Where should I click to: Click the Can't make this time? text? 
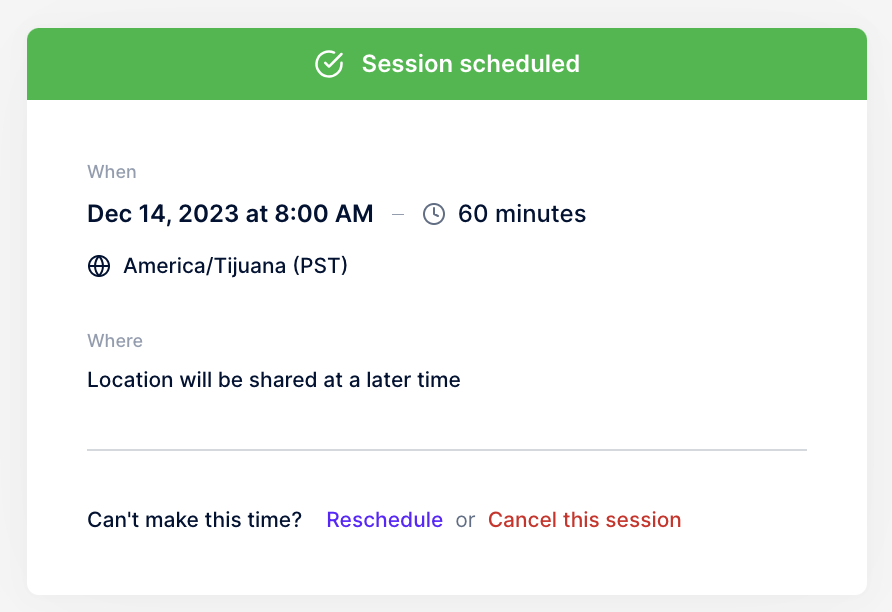195,520
